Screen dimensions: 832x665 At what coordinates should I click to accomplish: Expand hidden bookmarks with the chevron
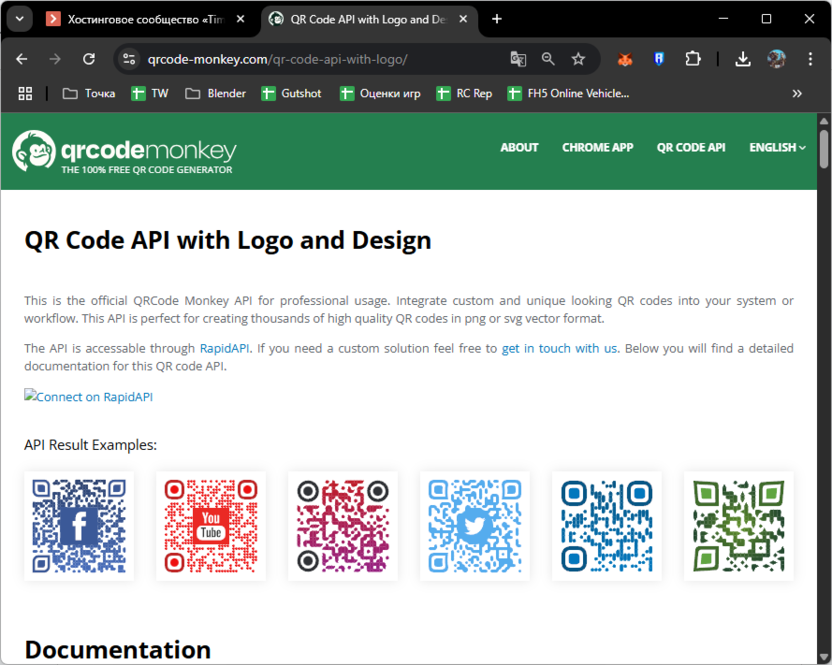click(797, 93)
